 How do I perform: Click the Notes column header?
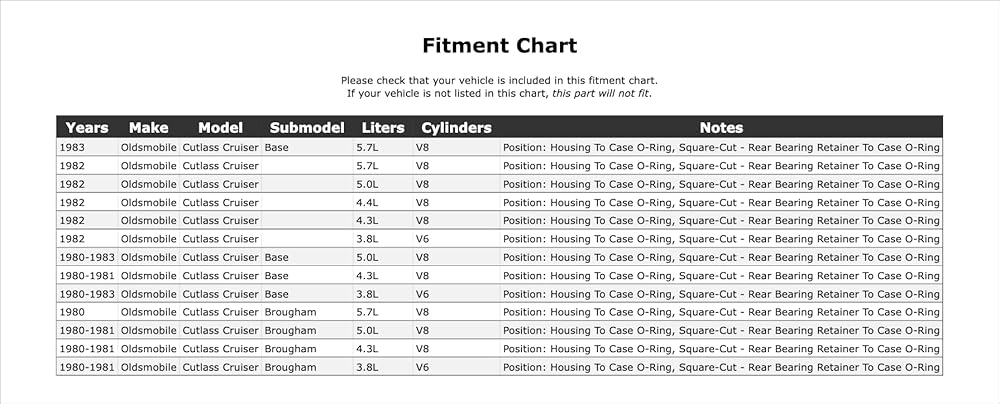[x=721, y=128]
